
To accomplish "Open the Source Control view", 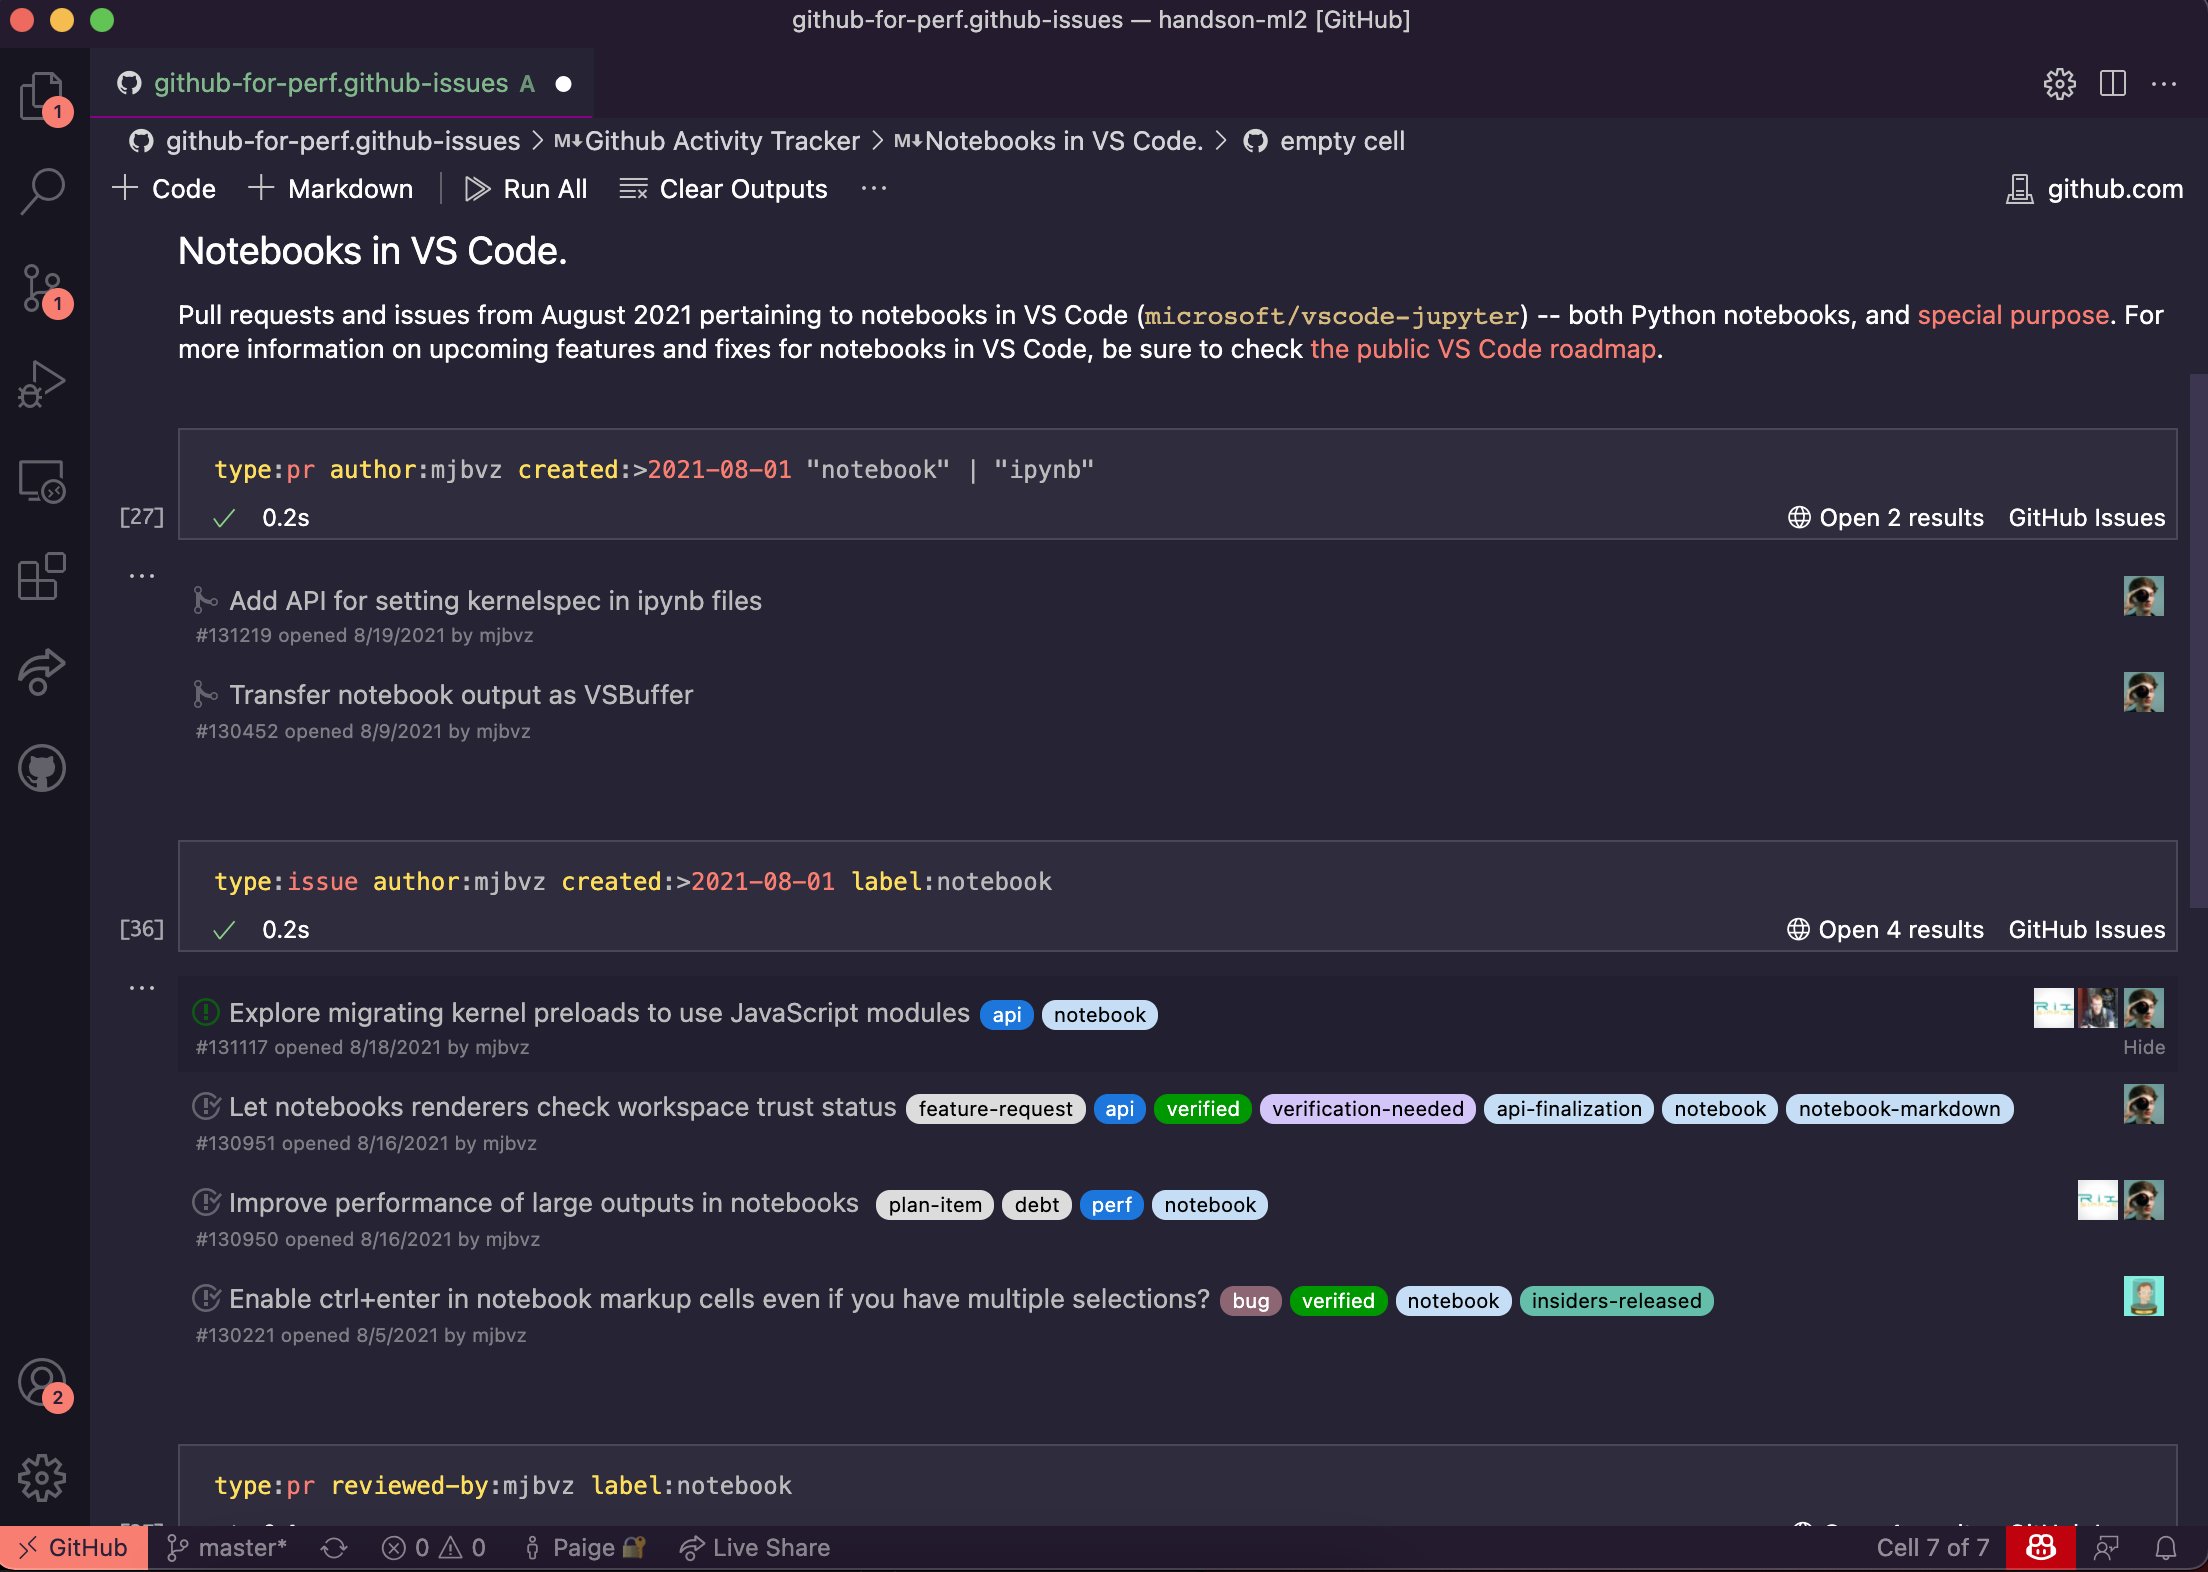I will pos(42,289).
